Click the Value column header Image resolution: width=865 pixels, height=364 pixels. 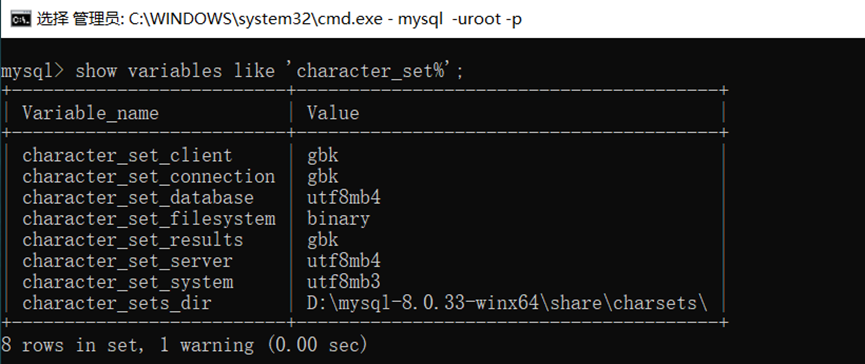[x=333, y=113]
